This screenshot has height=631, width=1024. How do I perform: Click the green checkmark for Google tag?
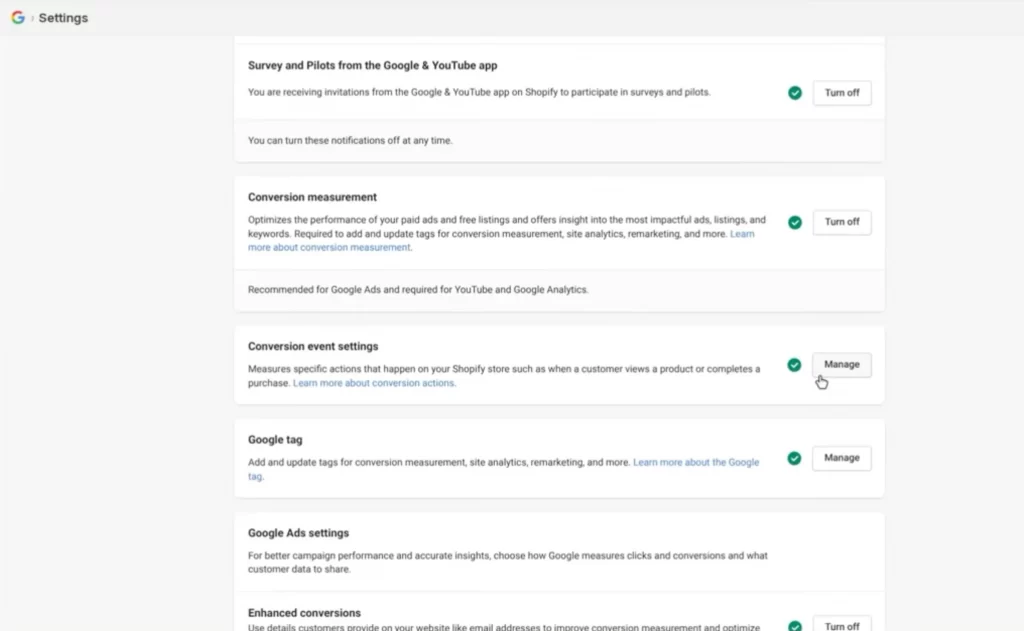click(x=794, y=457)
